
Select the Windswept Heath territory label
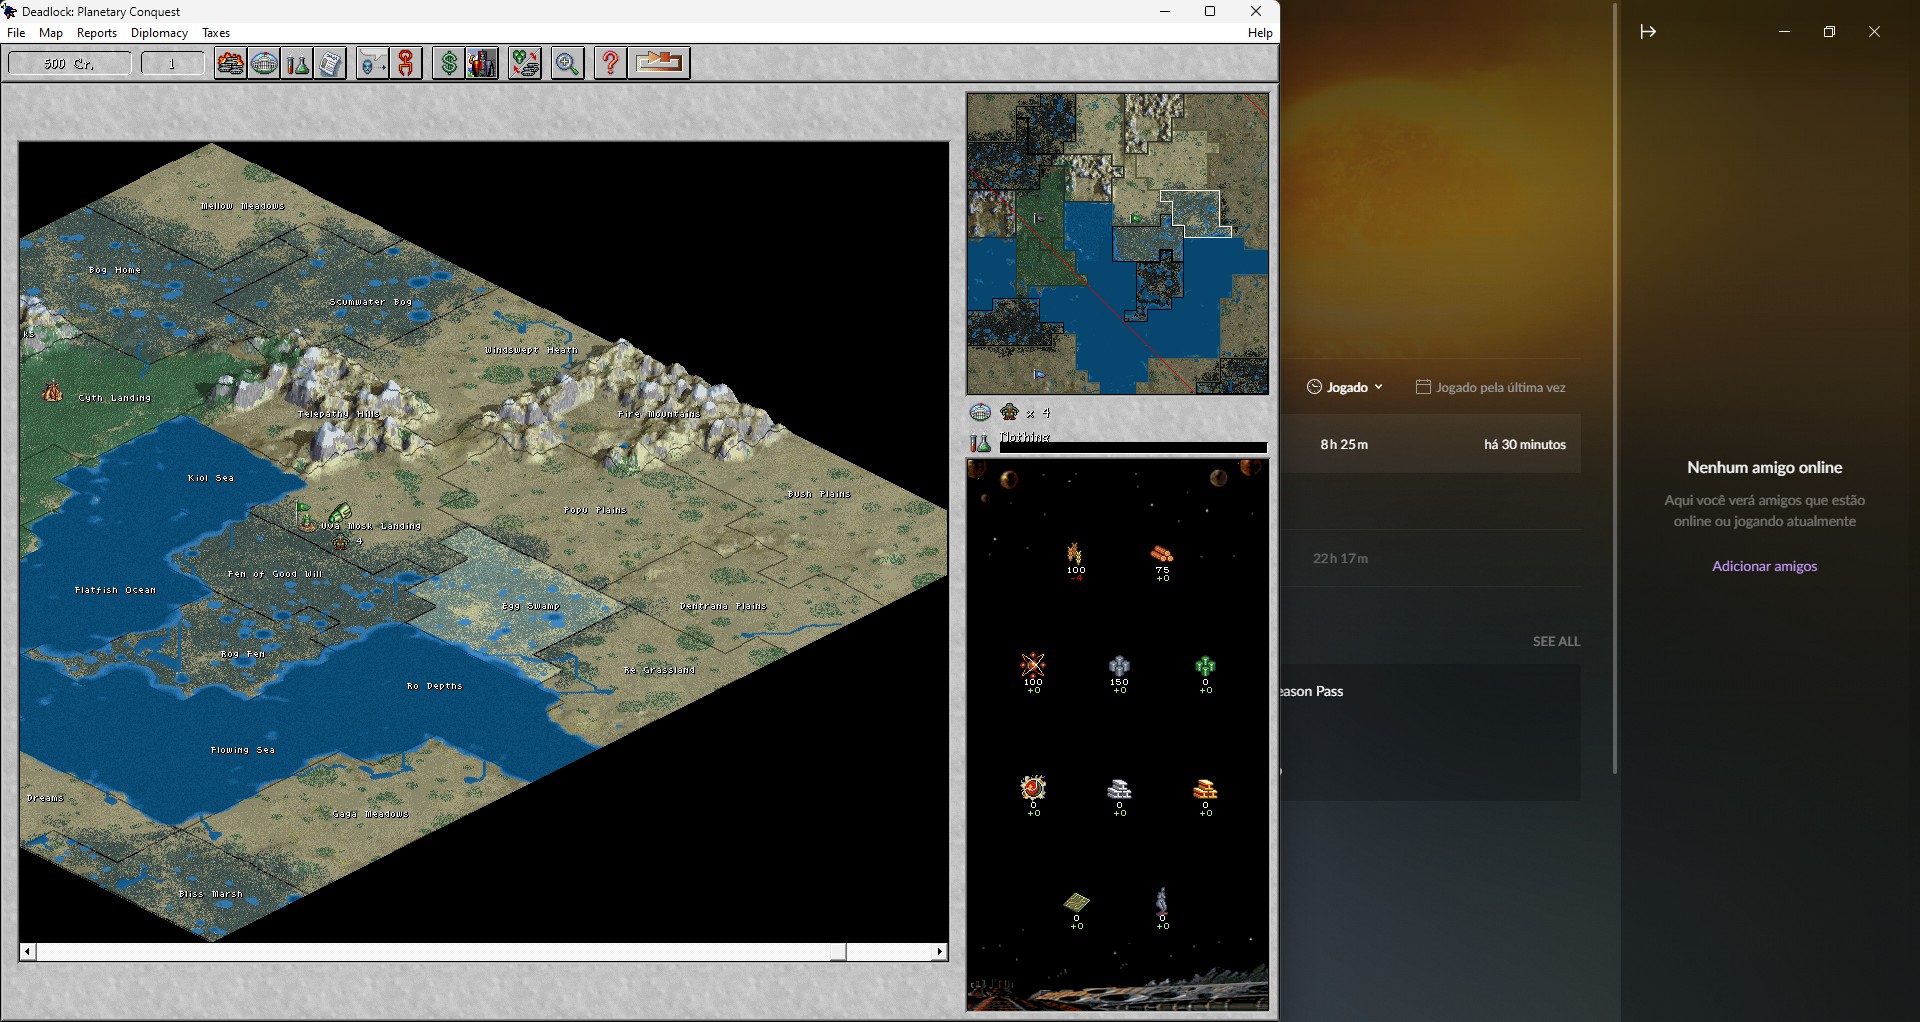[x=531, y=350]
